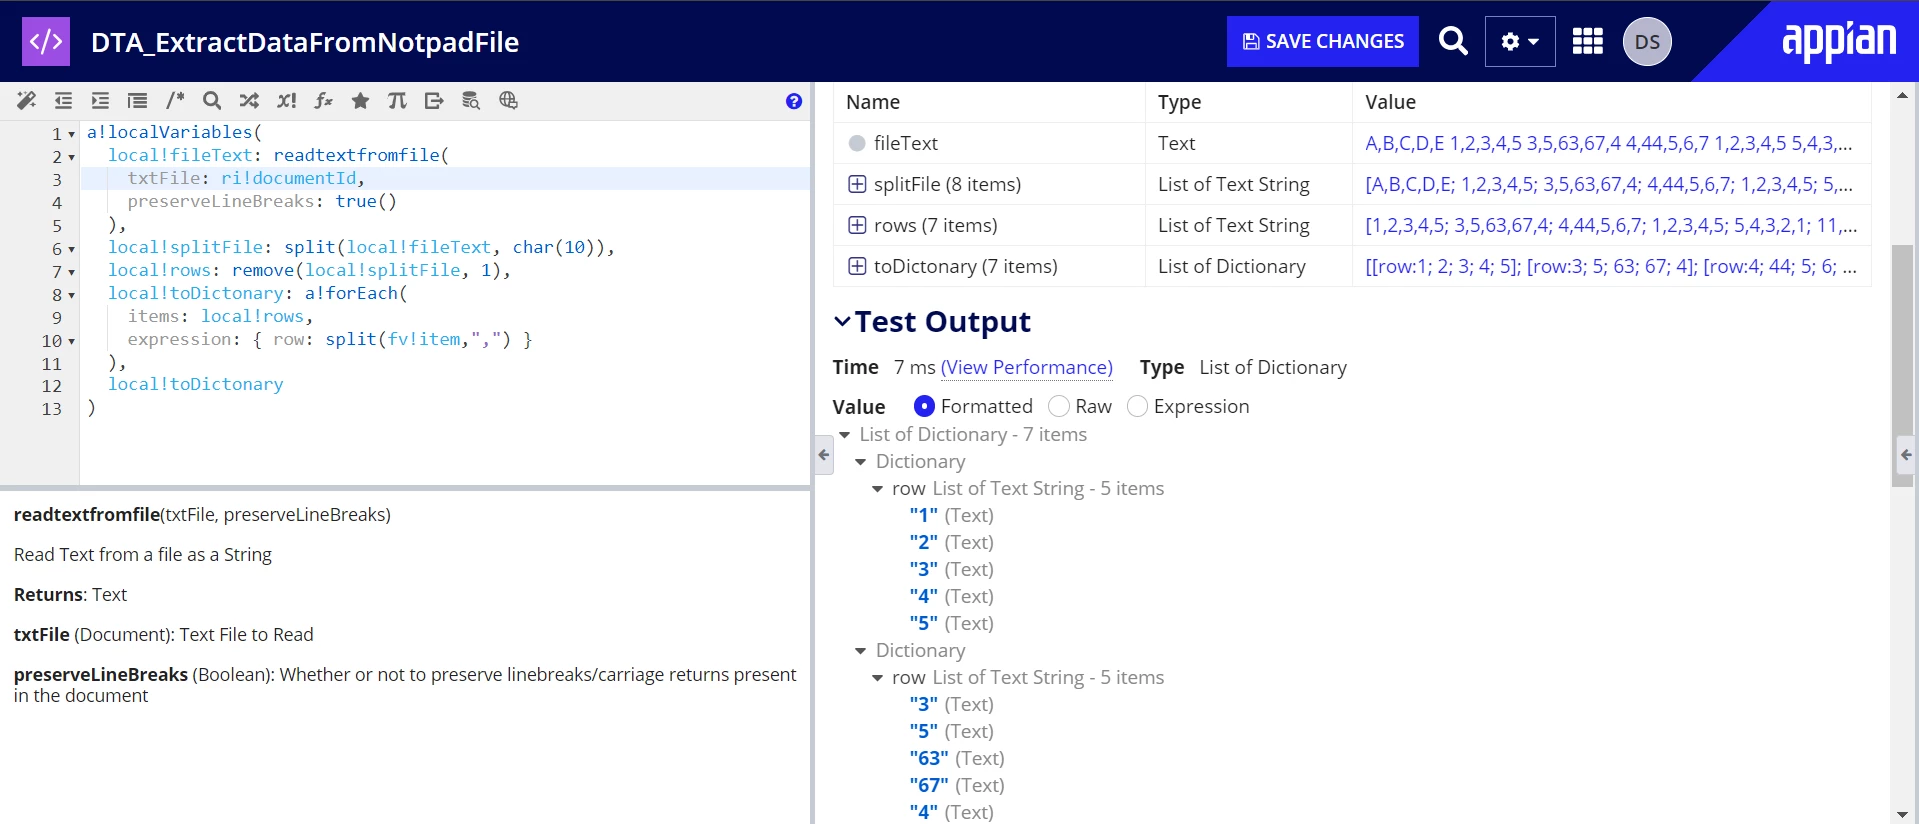This screenshot has width=1919, height=824.
Task: Open editor help via blue question icon
Action: (x=794, y=101)
